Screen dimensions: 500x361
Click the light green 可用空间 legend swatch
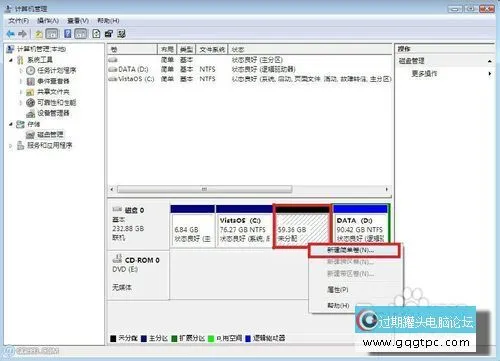211,339
